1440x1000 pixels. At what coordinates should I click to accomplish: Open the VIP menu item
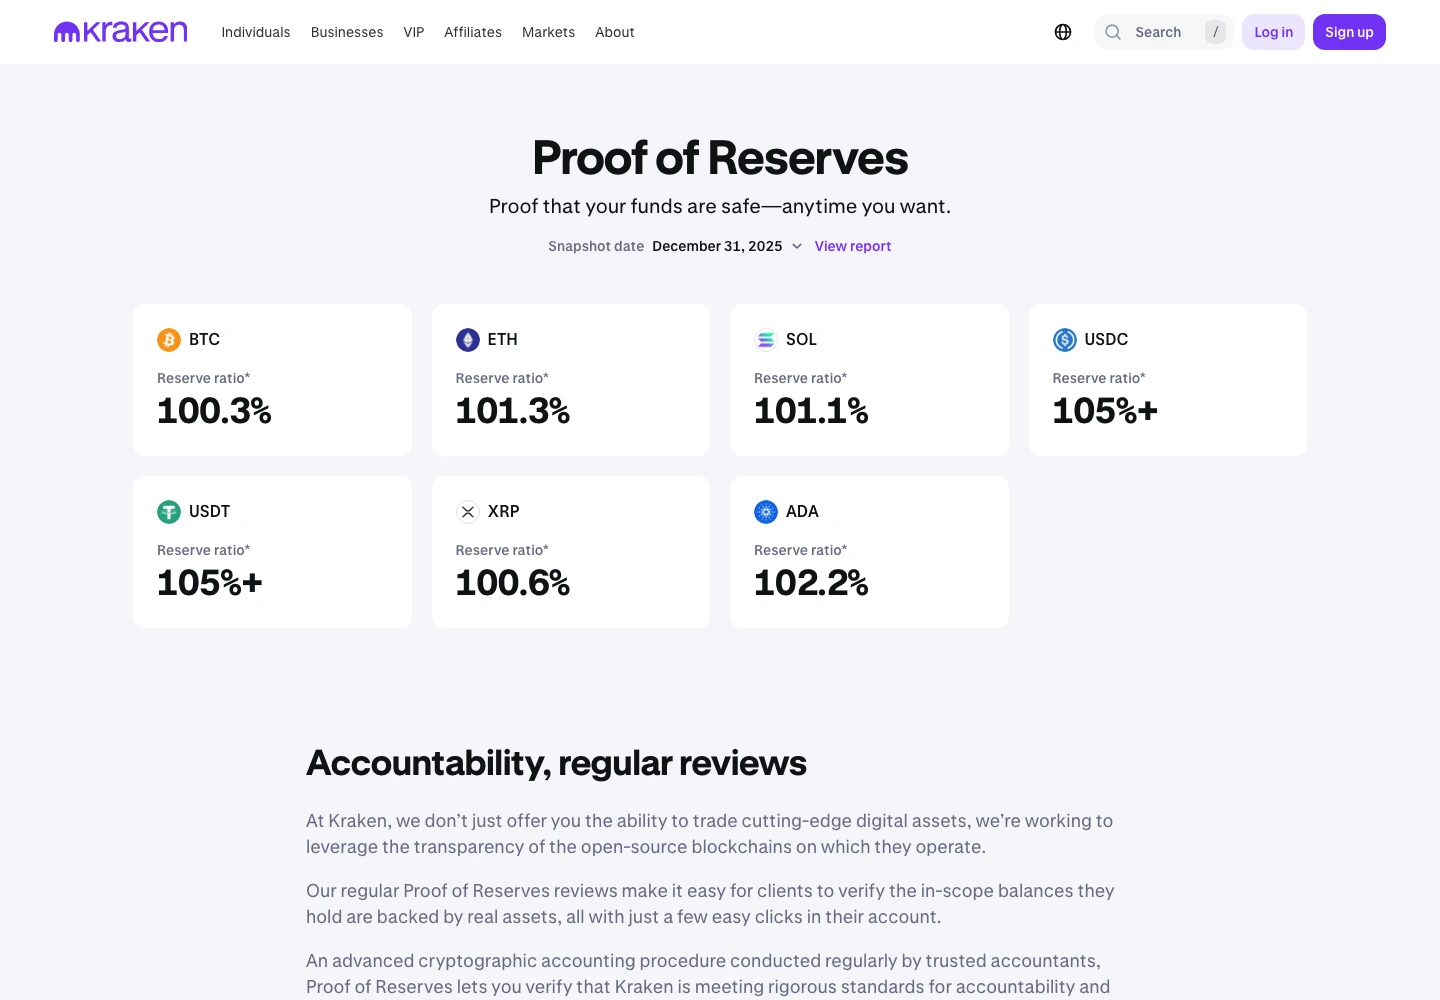pos(414,32)
